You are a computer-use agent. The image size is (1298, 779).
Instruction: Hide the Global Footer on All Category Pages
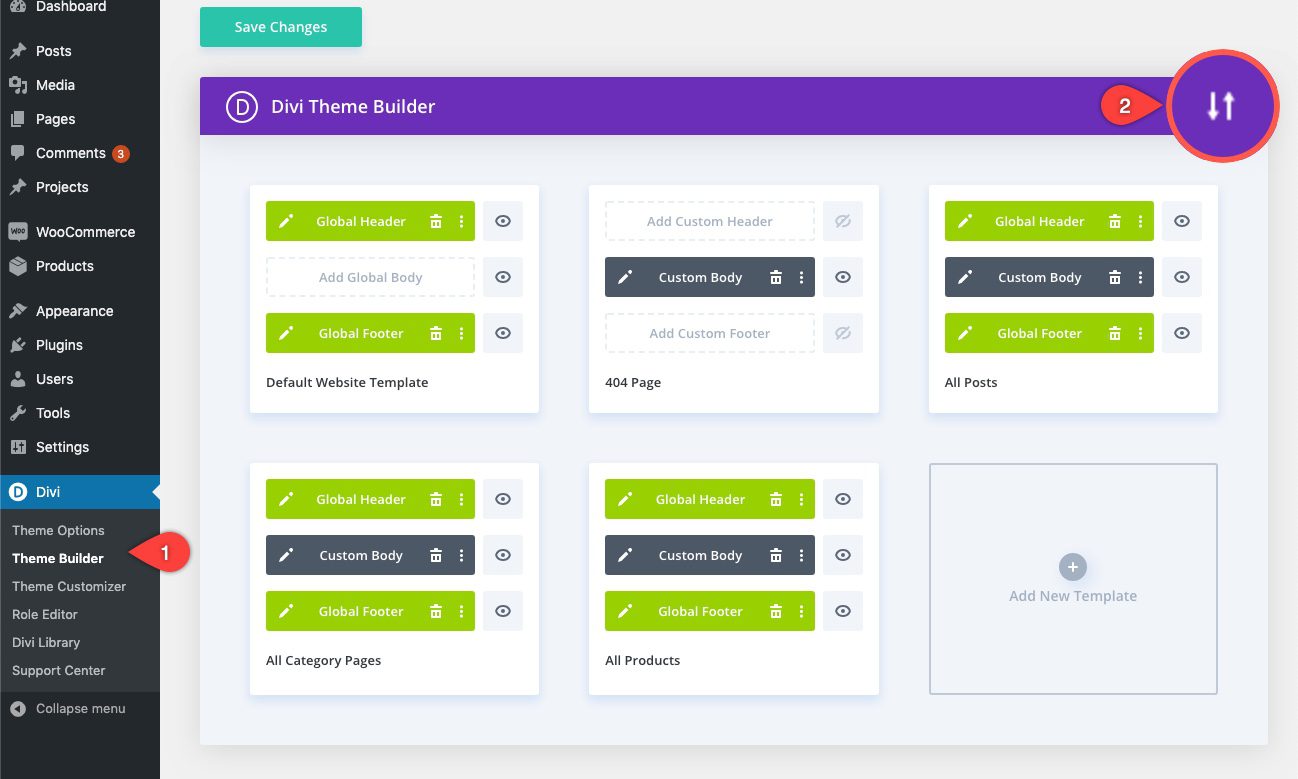[503, 611]
